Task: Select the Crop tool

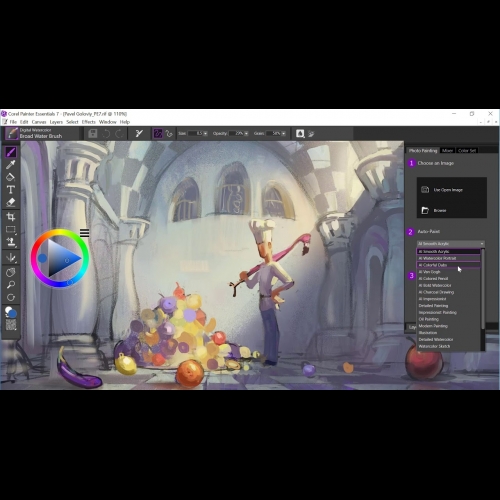Action: tap(11, 217)
